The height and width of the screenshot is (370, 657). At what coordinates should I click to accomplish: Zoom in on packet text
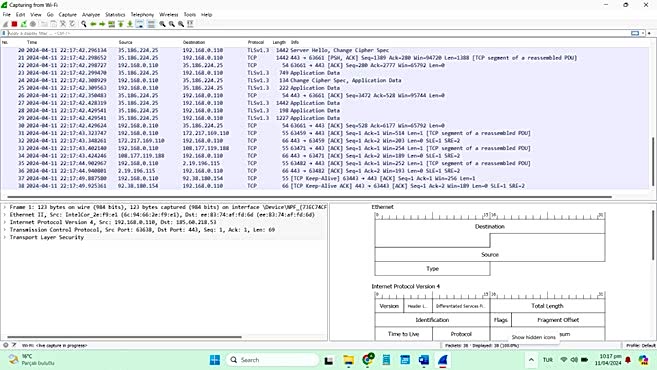click(162, 24)
